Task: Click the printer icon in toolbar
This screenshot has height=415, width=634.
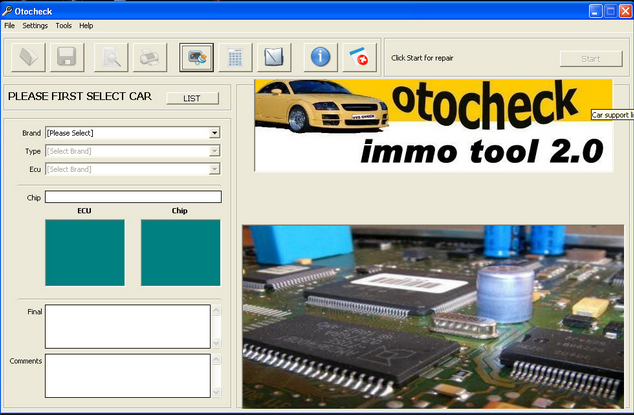Action: tap(150, 57)
